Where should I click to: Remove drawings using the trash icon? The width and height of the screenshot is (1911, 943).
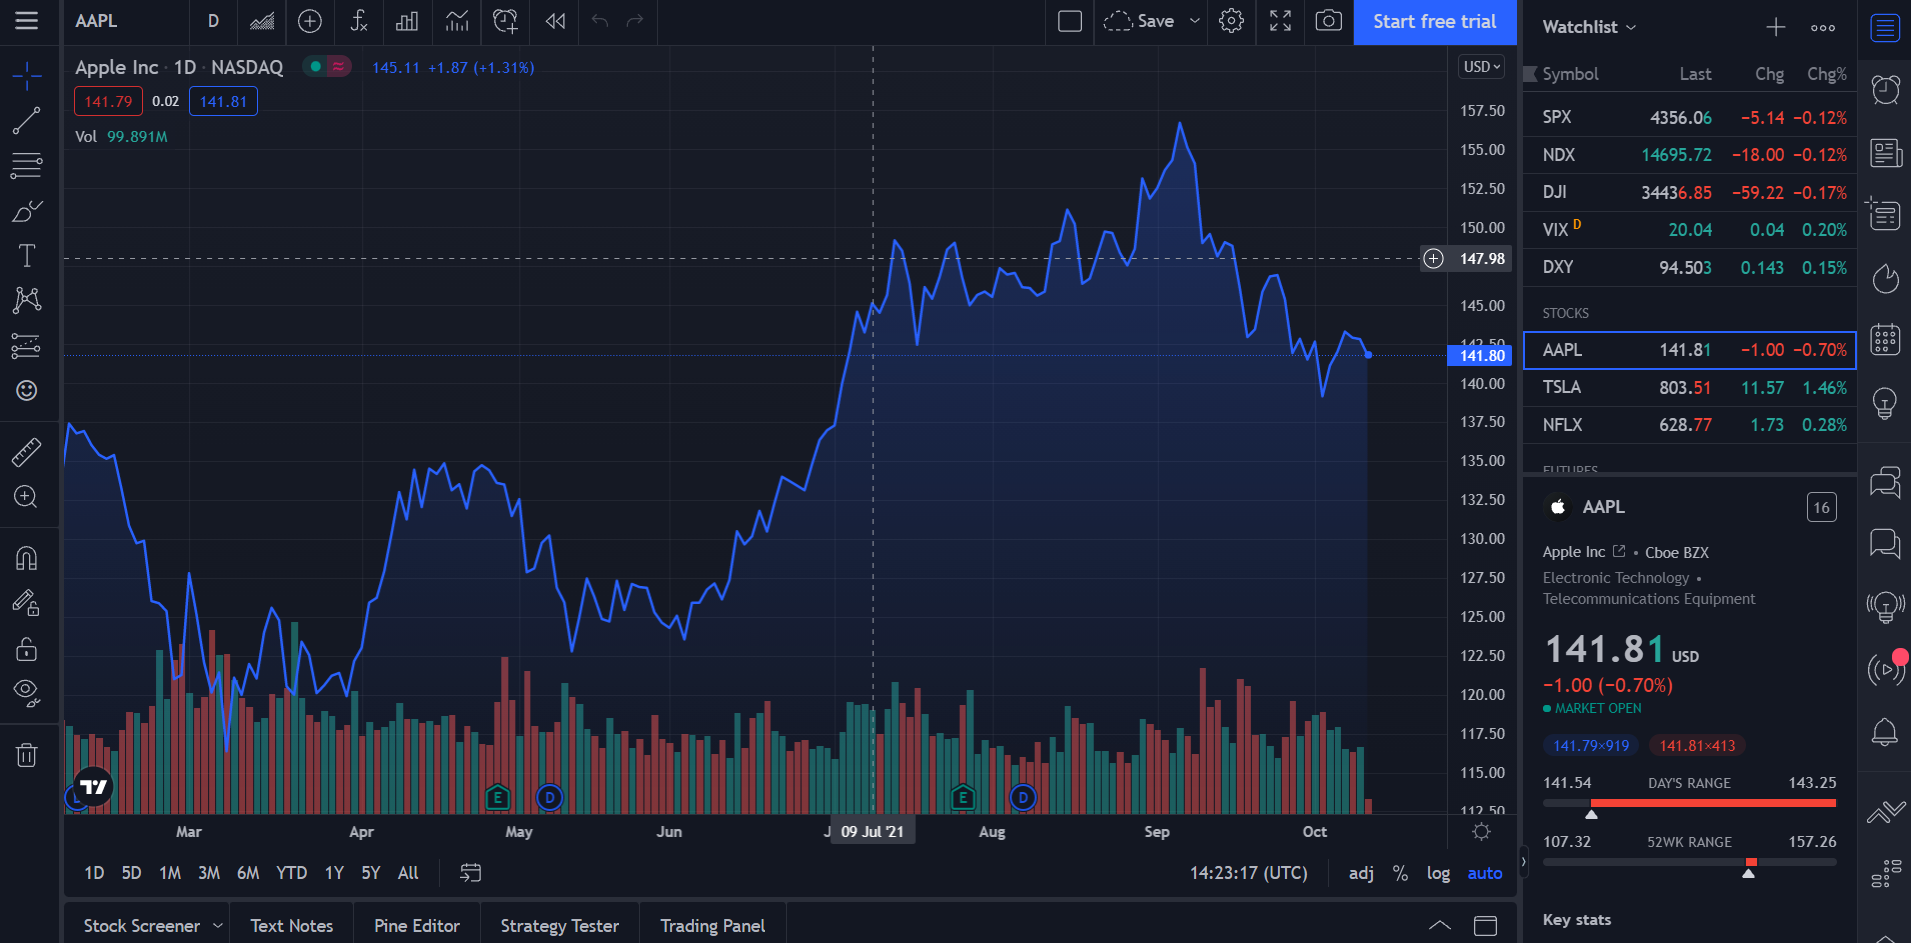point(27,755)
